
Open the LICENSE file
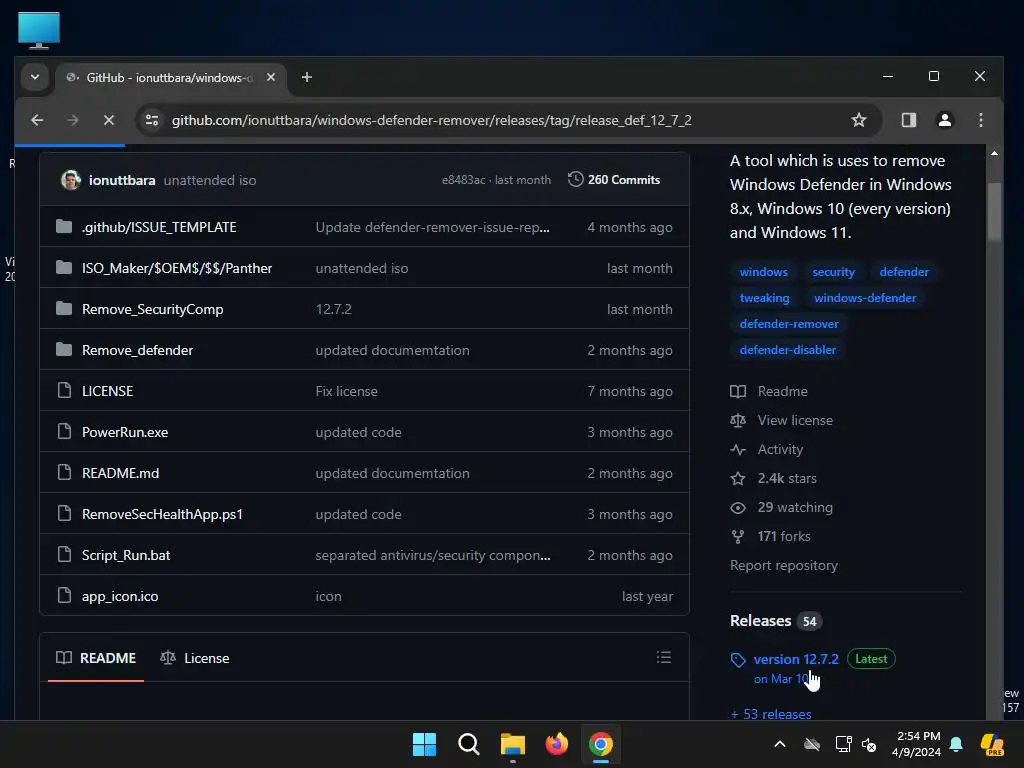(x=107, y=391)
